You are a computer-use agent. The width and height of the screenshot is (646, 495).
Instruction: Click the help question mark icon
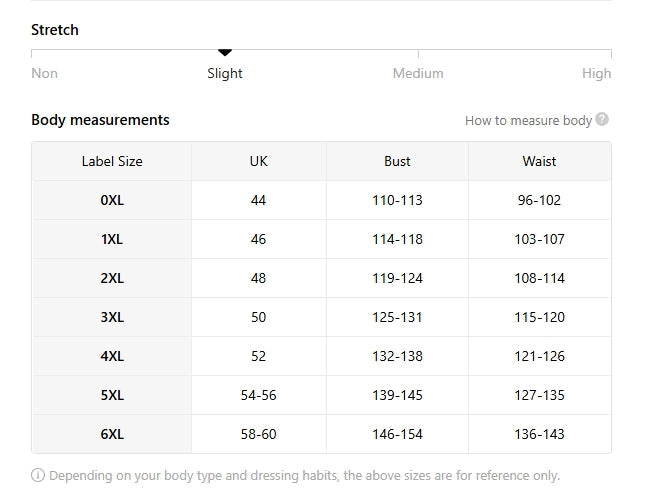click(x=602, y=120)
